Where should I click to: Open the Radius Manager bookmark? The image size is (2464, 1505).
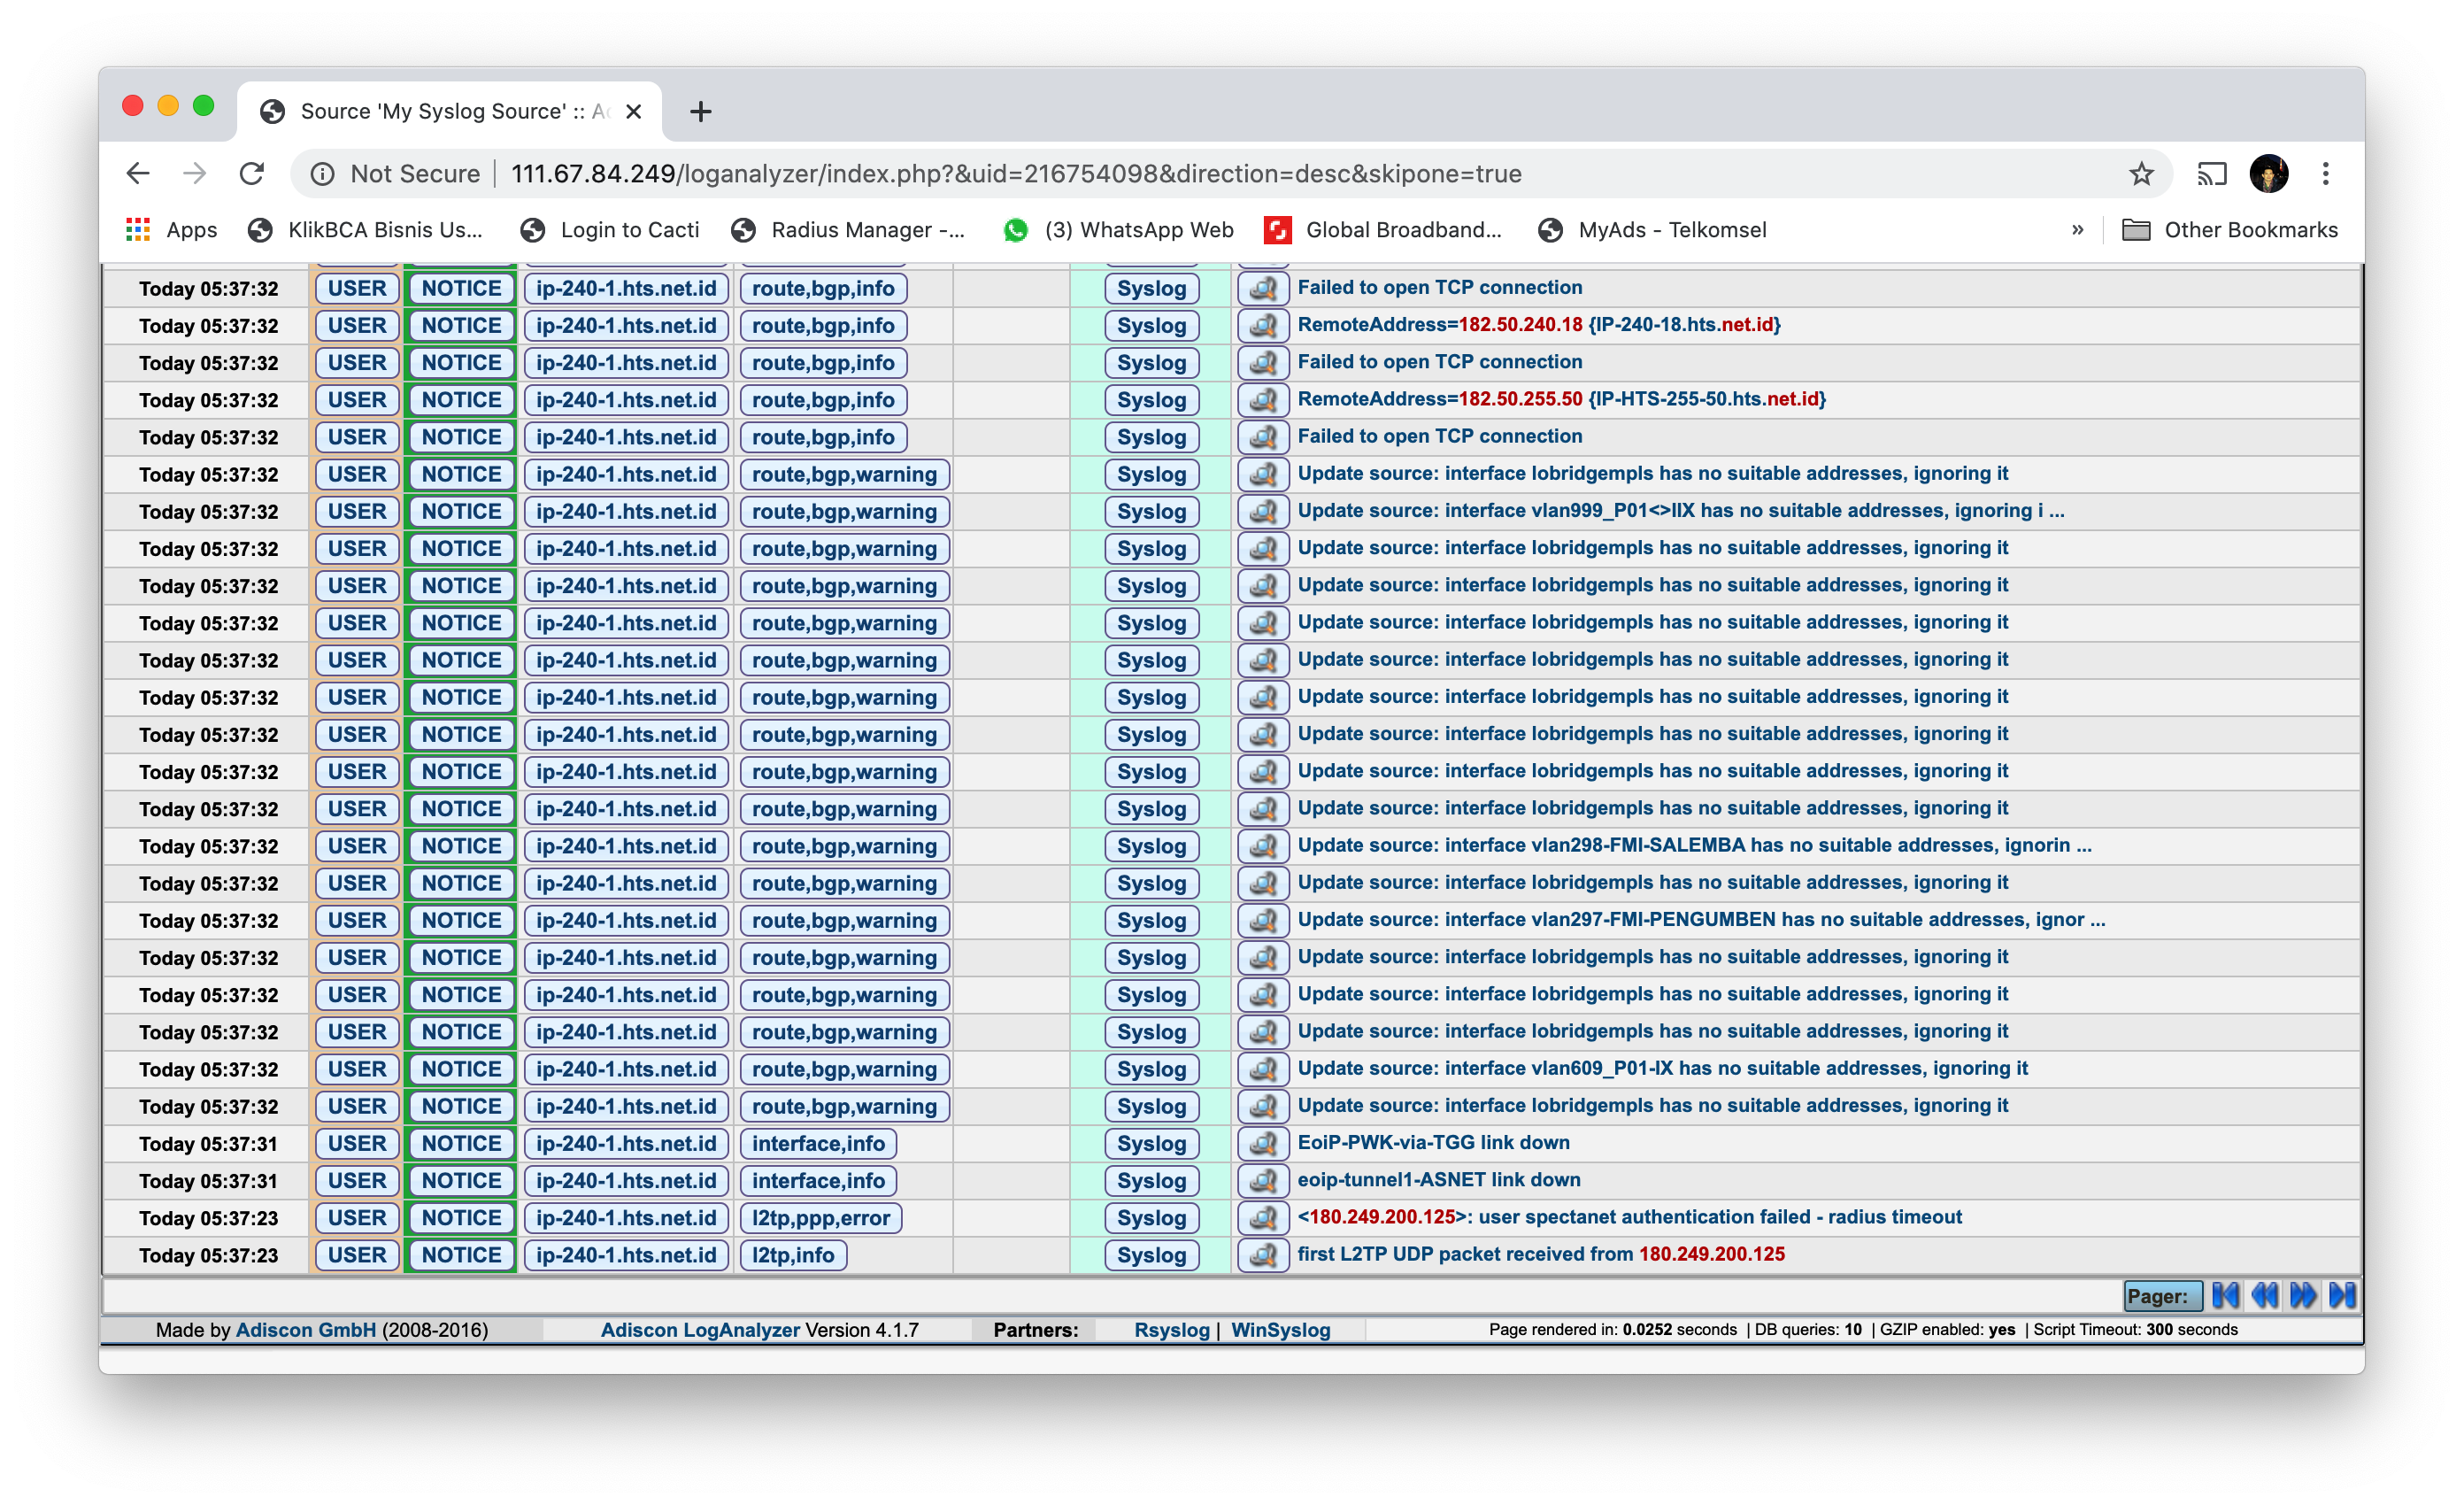tap(848, 230)
